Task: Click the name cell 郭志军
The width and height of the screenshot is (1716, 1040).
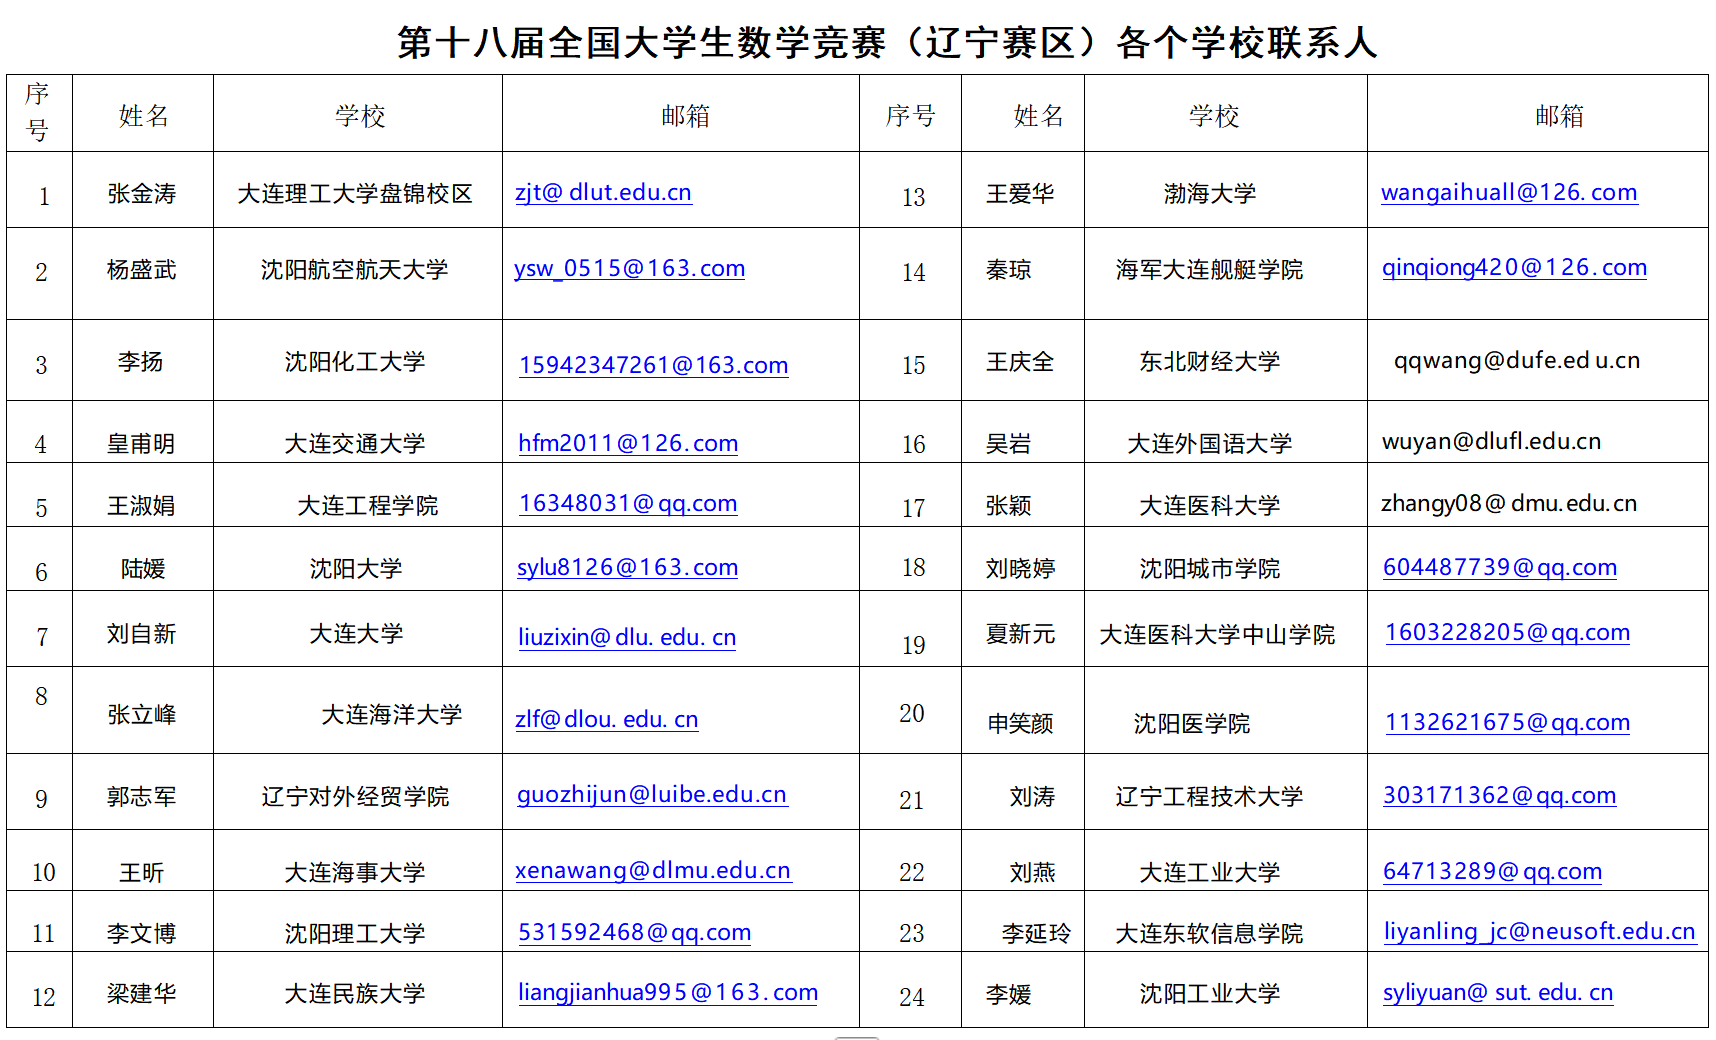Action: (x=142, y=797)
